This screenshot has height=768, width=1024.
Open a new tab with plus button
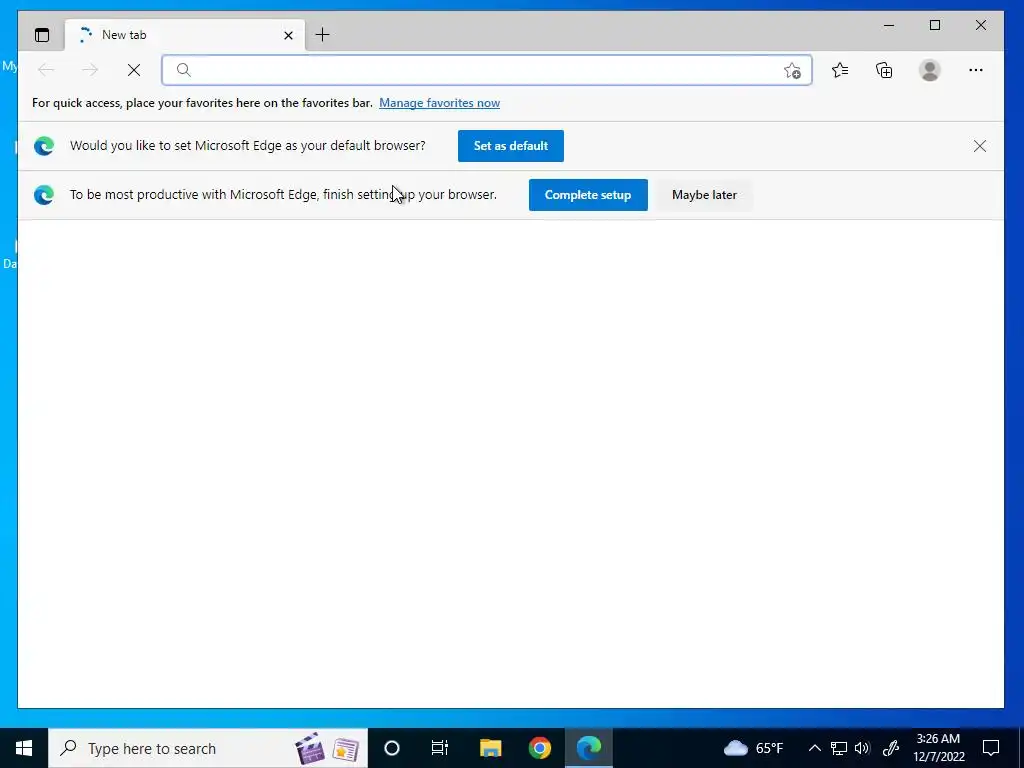point(323,35)
